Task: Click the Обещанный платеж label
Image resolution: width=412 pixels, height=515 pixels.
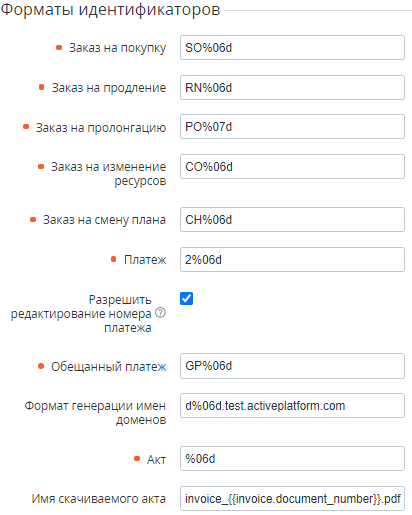Action: 108,367
